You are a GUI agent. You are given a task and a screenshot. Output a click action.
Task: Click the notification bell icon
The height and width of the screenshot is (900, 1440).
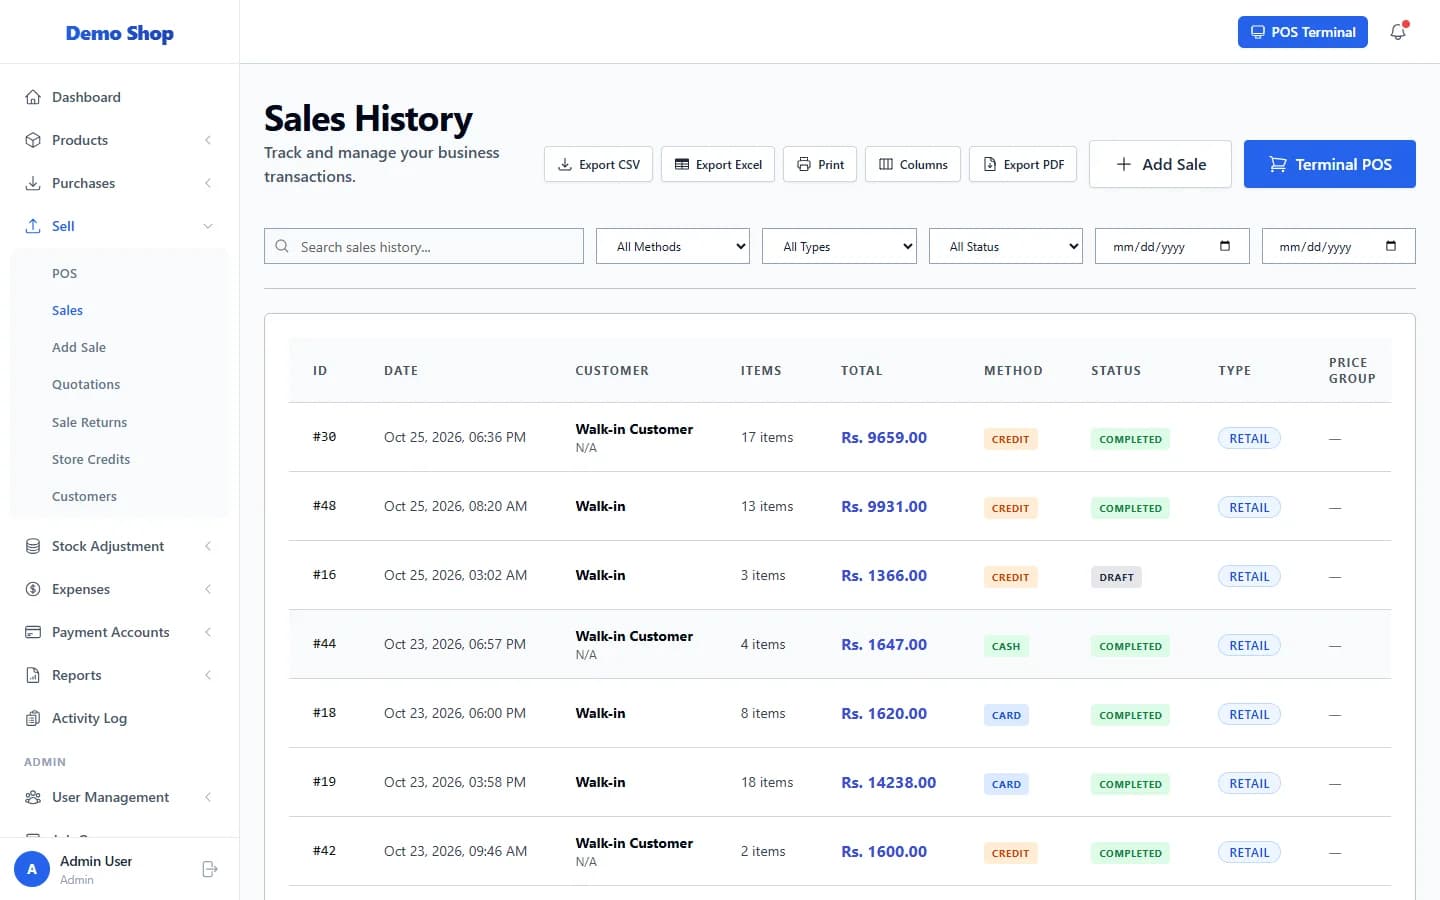1398,32
